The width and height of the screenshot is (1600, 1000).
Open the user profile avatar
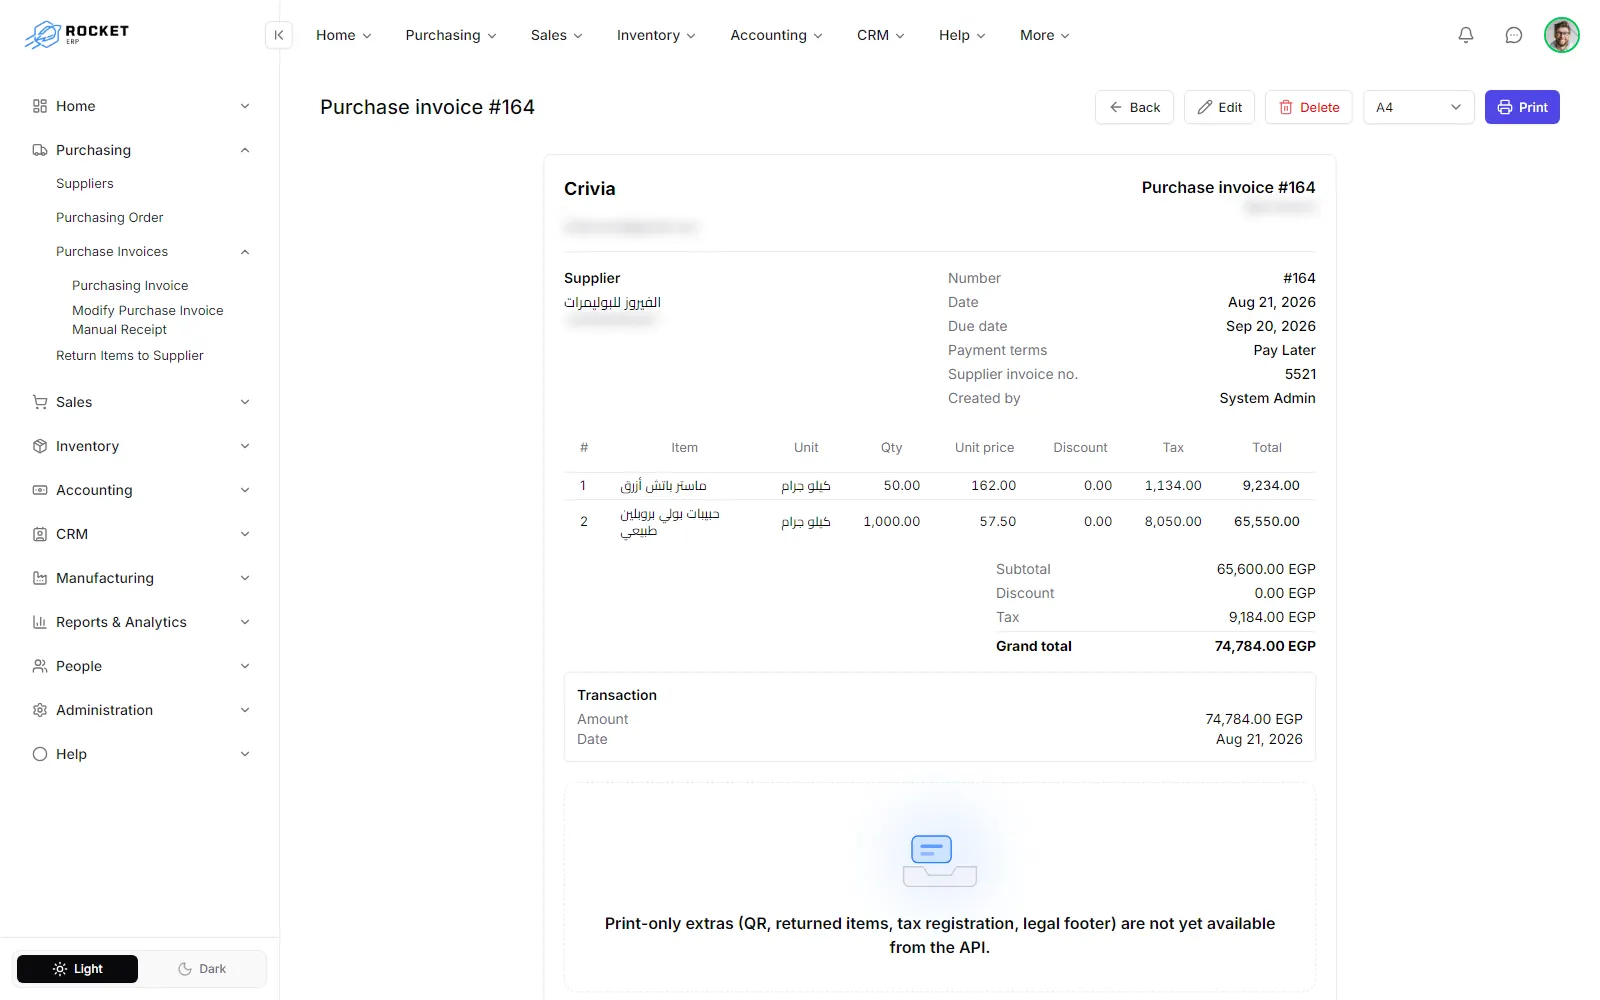pos(1562,35)
